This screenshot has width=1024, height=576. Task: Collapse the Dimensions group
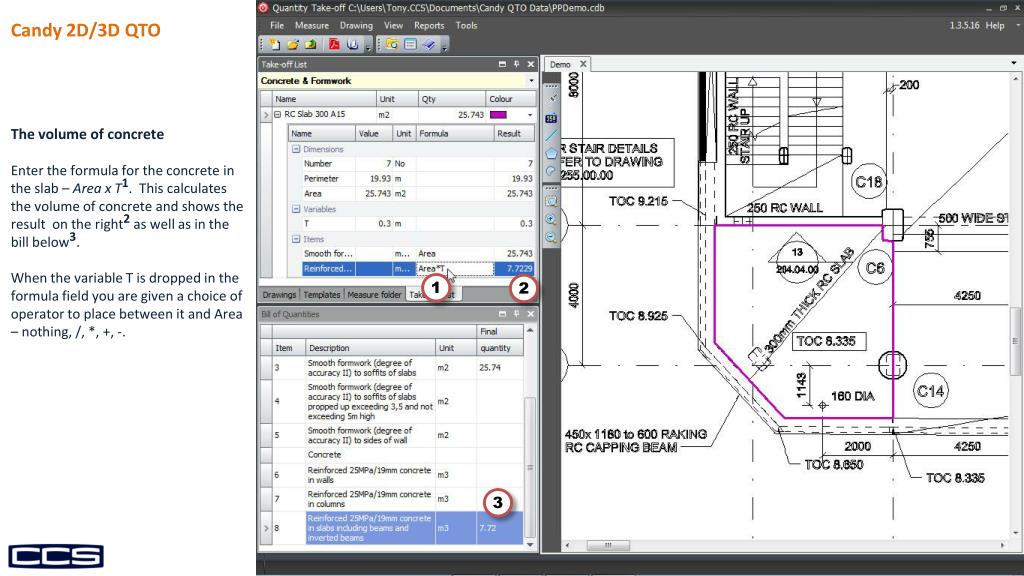point(296,149)
